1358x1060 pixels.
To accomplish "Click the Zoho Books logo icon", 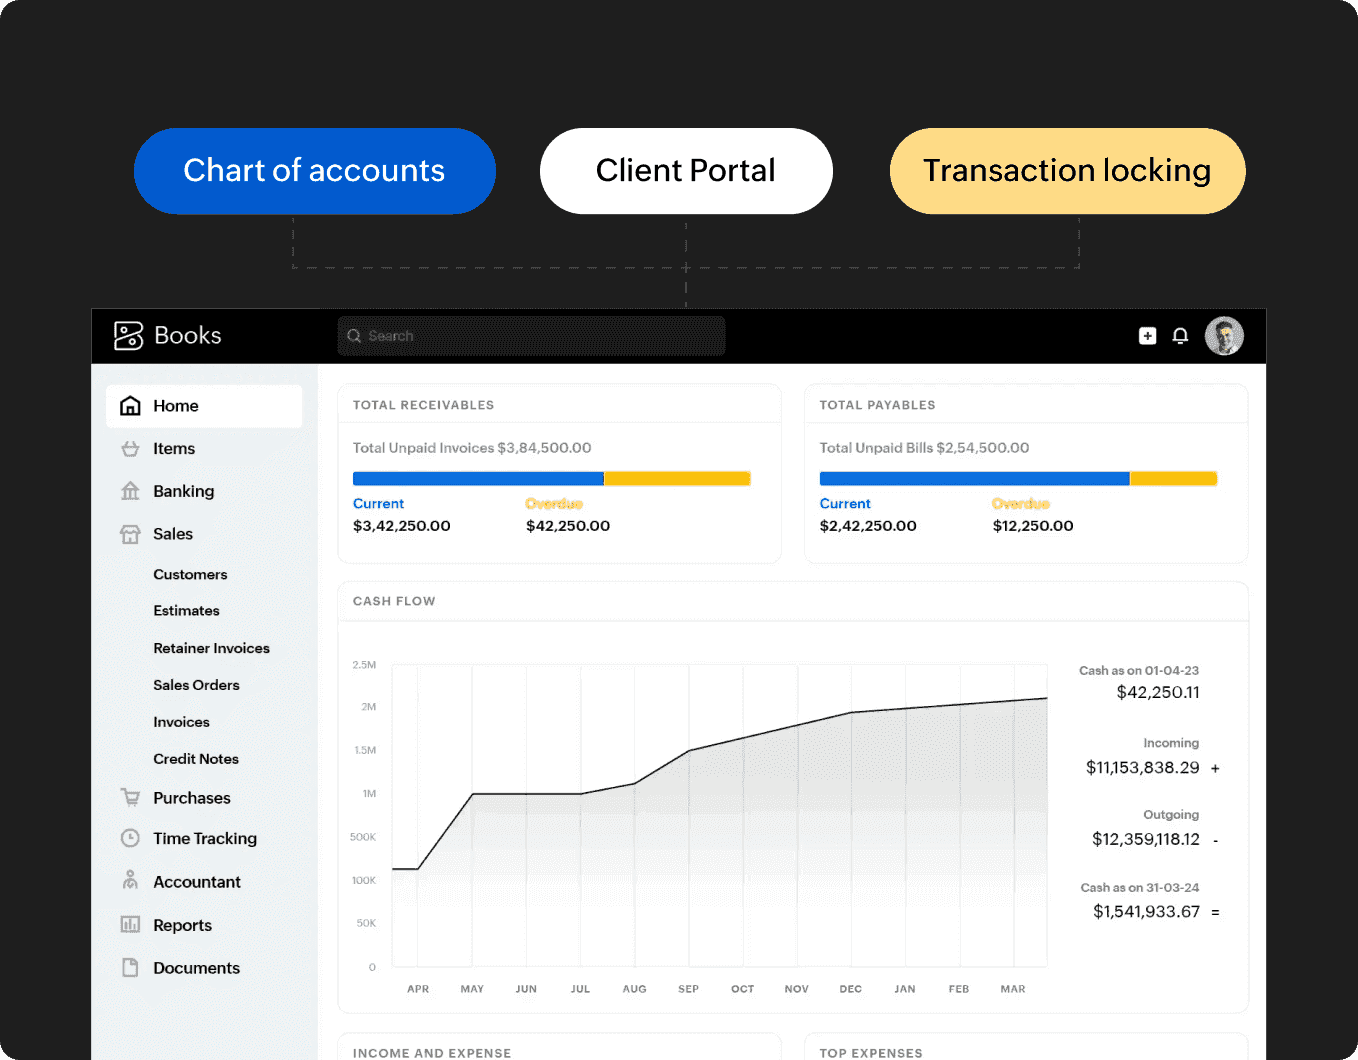I will point(128,336).
